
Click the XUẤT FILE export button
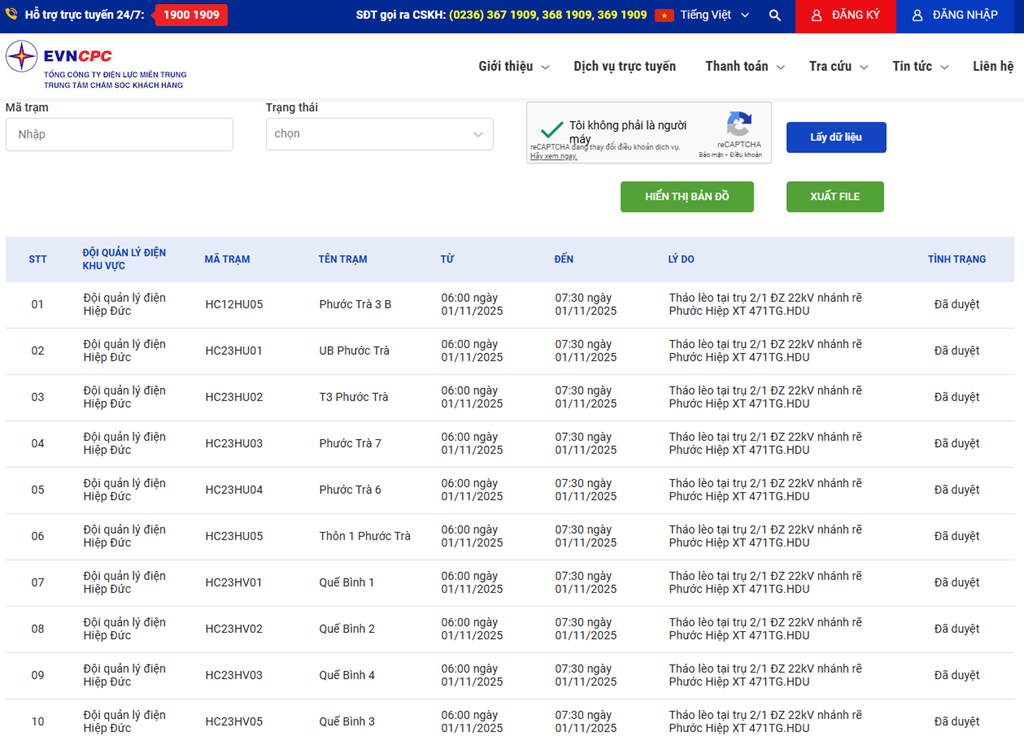tap(835, 197)
